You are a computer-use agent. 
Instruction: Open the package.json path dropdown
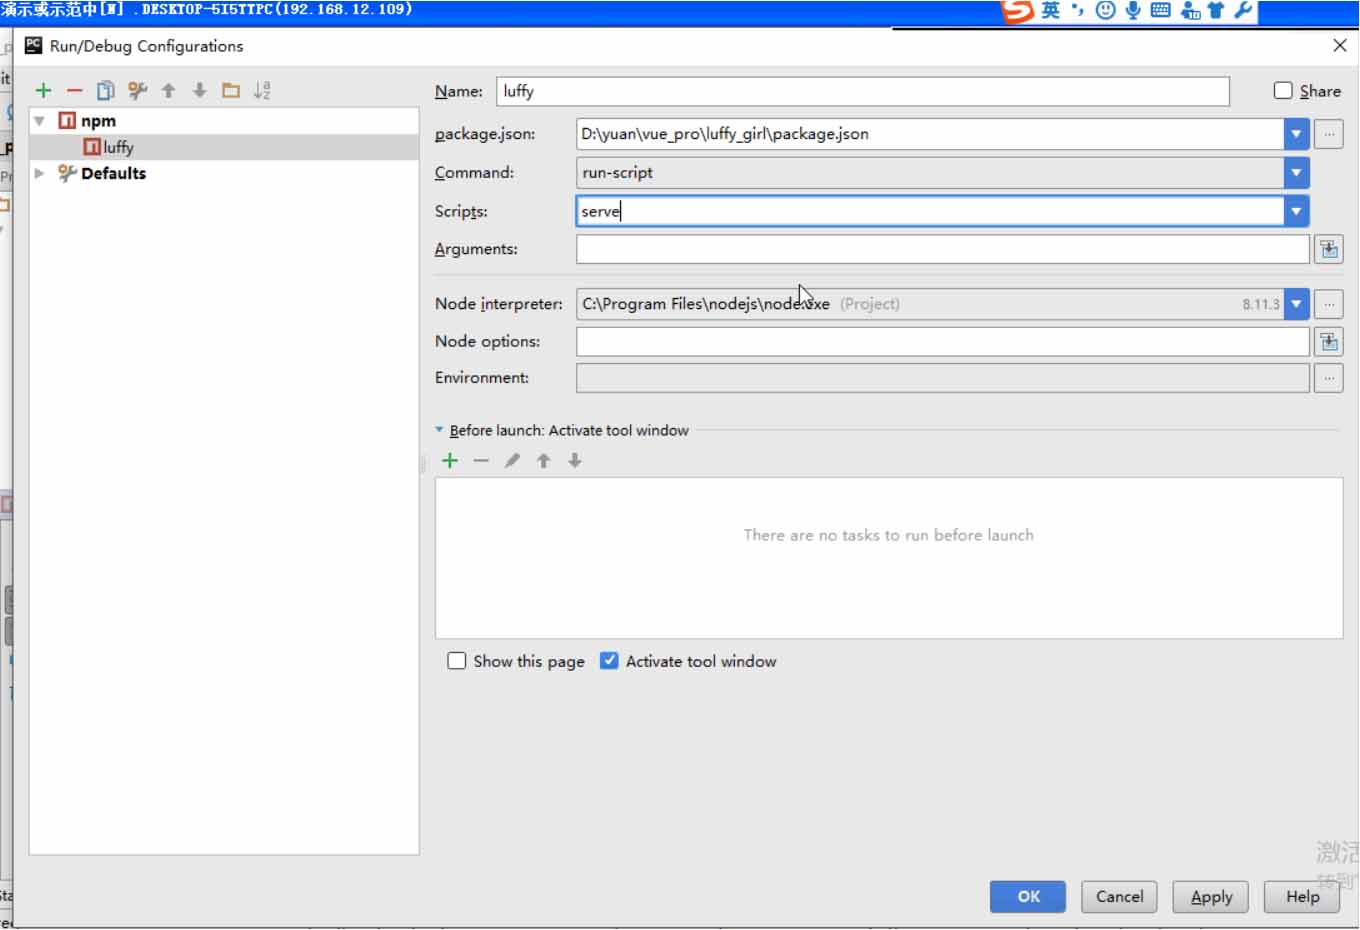pos(1296,134)
